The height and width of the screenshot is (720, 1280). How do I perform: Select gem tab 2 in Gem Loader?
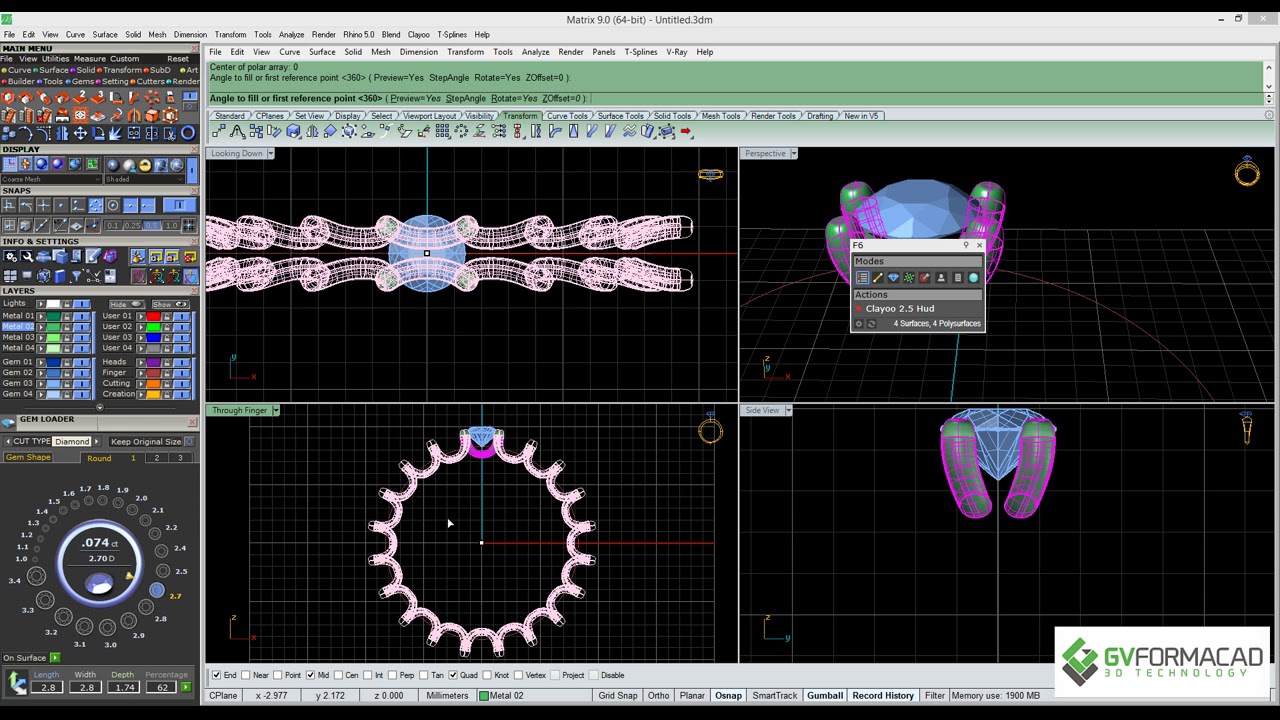(156, 458)
